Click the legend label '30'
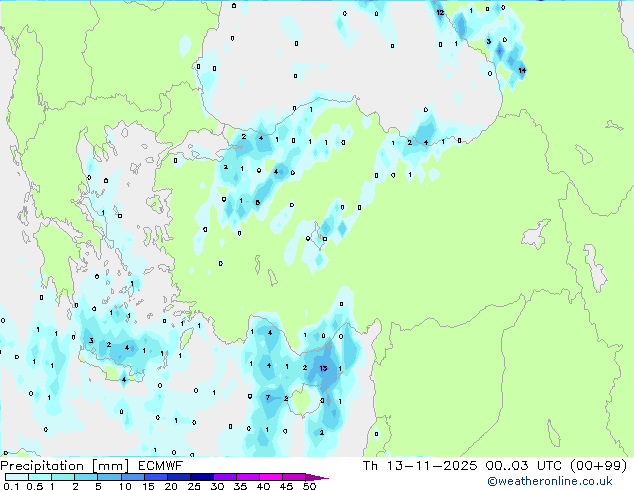 217,486
